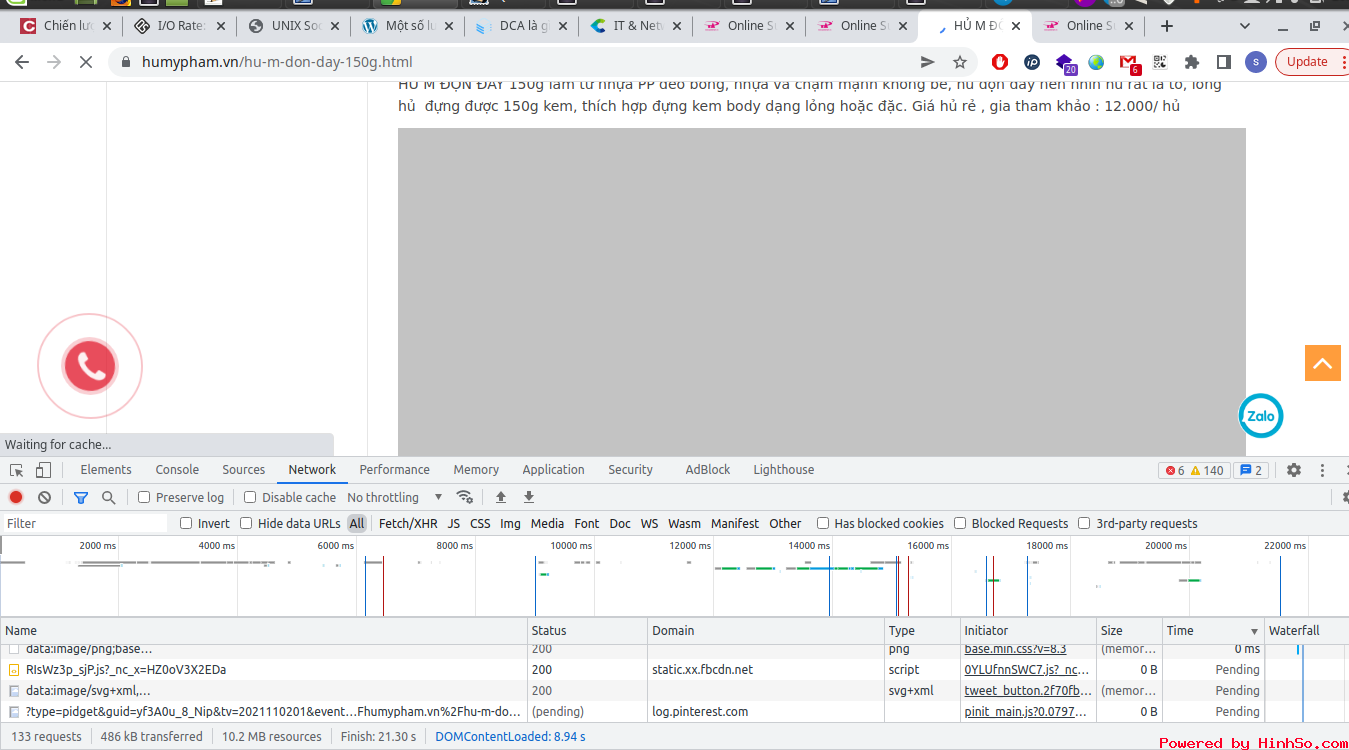The image size is (1349, 750).
Task: Open DevTools settings gear
Action: 1294,470
